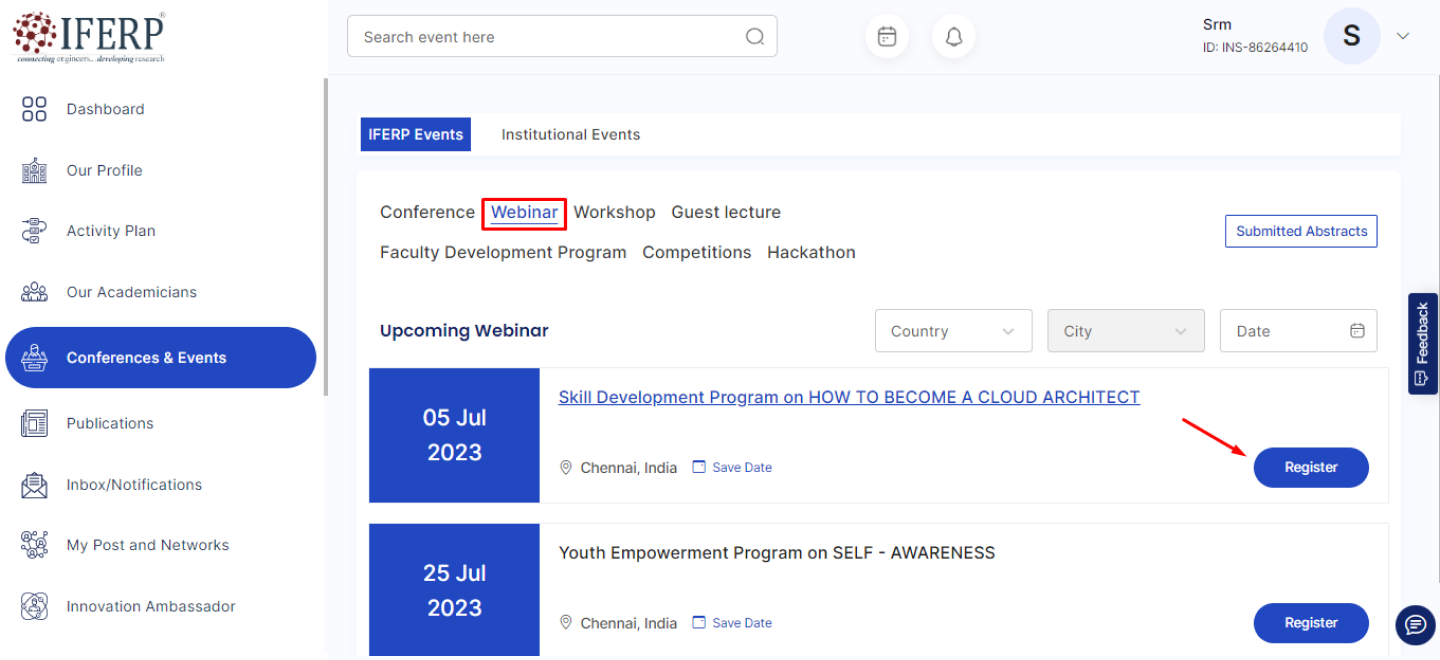Register for the Cloud Architect webinar
The width and height of the screenshot is (1440, 660).
point(1310,467)
